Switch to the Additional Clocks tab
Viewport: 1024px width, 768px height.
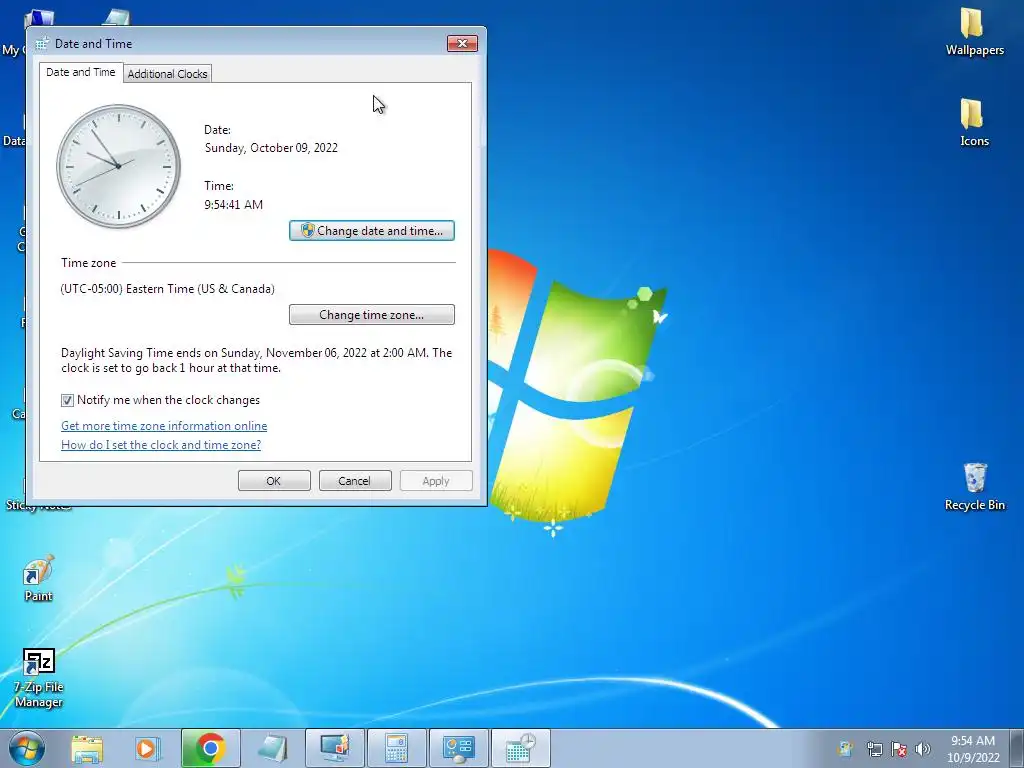(x=167, y=74)
